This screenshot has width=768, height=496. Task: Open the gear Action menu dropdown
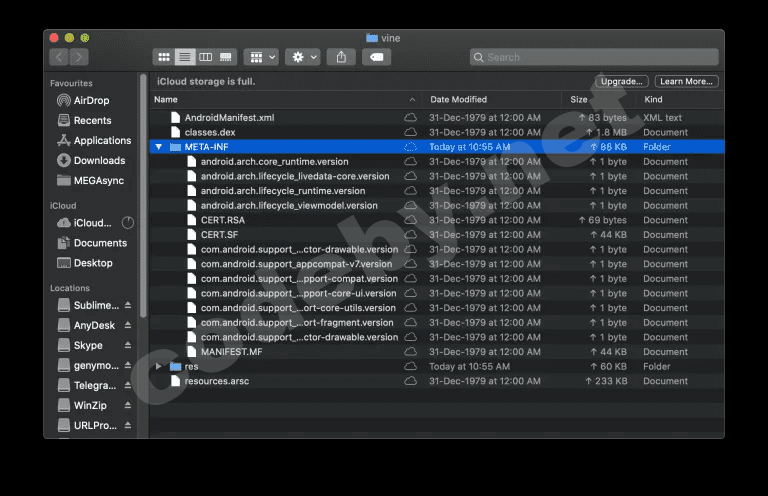point(302,57)
